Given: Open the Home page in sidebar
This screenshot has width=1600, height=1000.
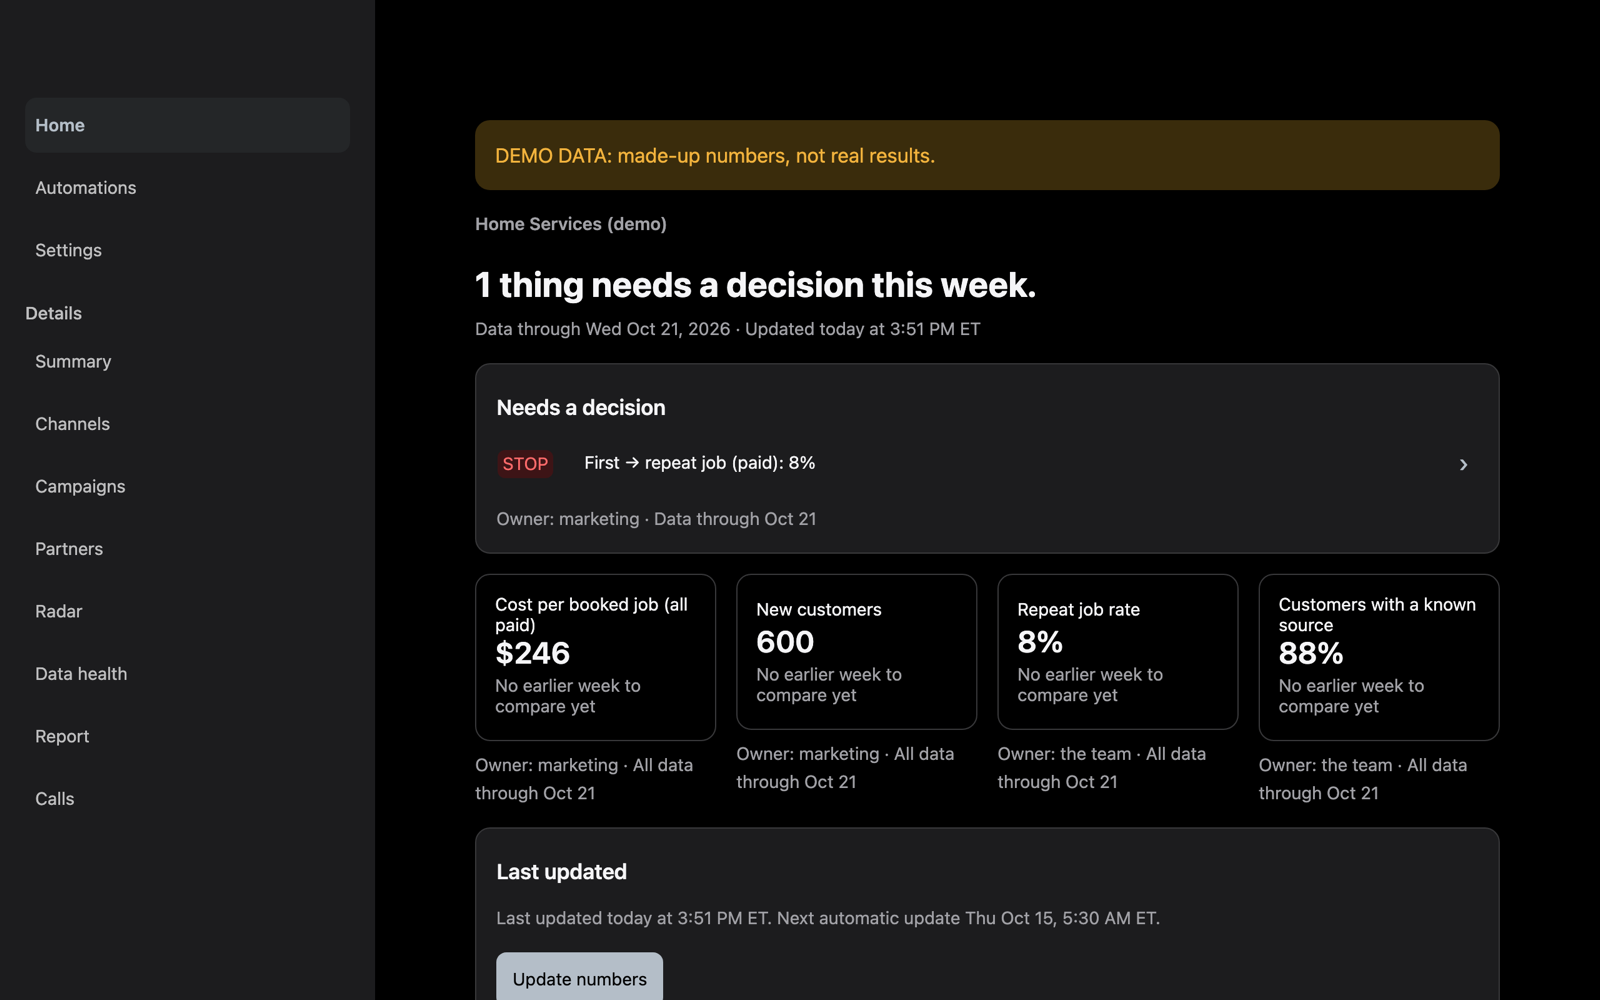Looking at the screenshot, I should [187, 125].
